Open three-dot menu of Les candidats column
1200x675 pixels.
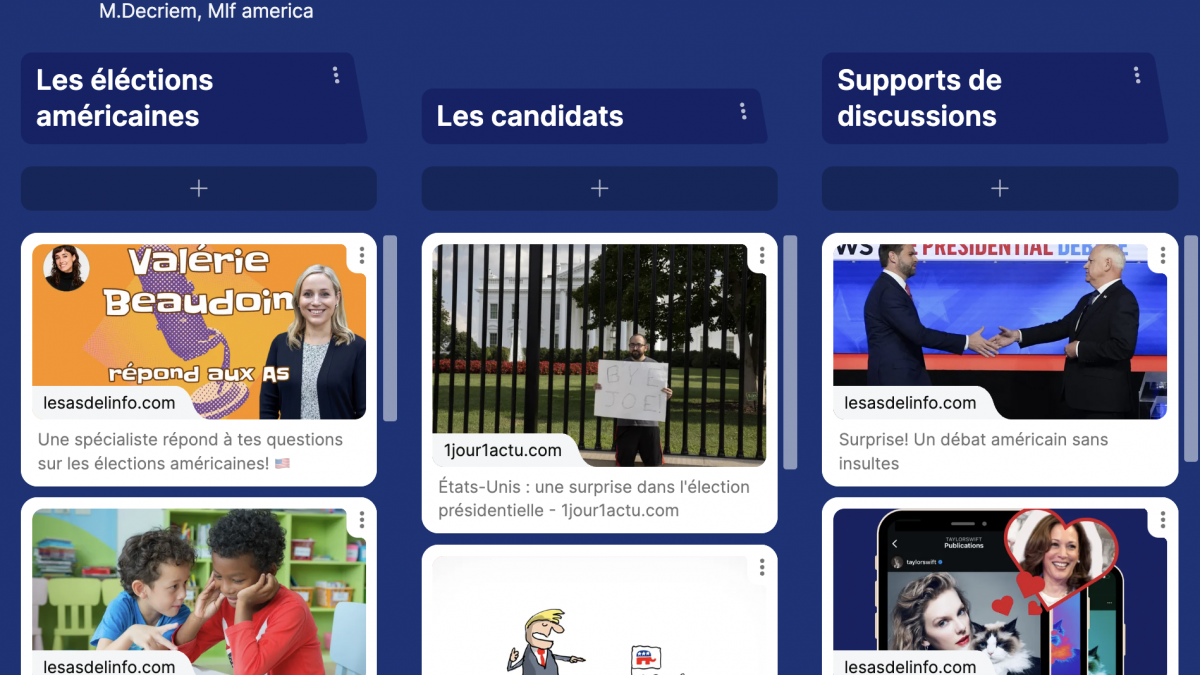click(x=743, y=111)
